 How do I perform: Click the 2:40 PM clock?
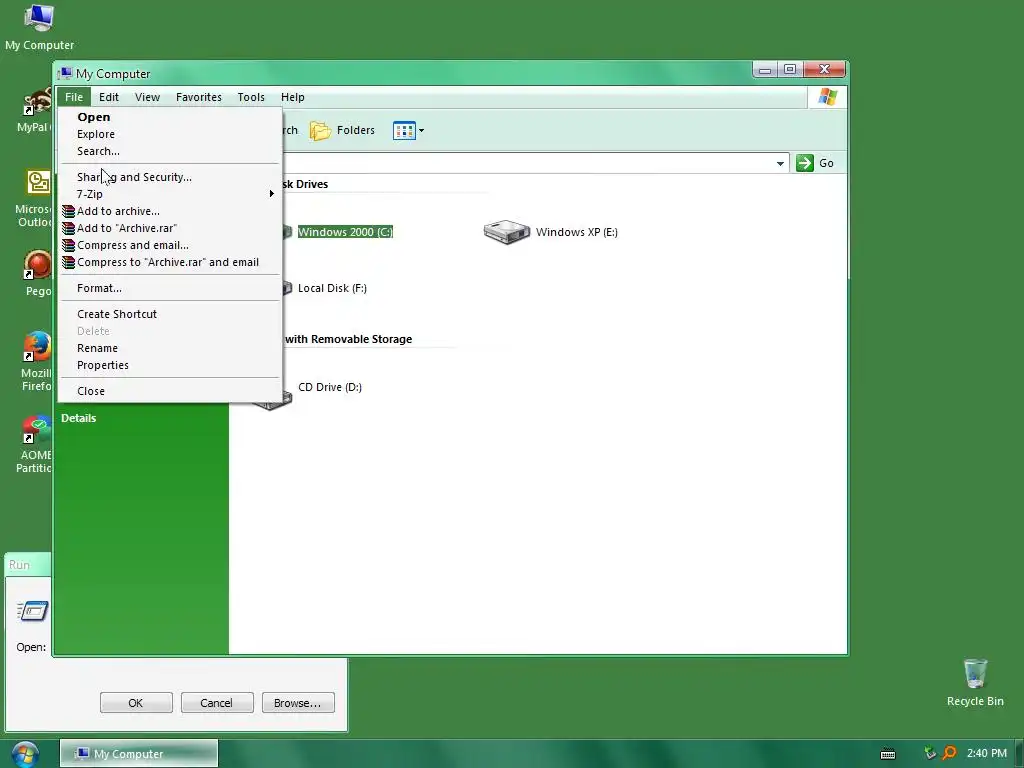click(987, 753)
